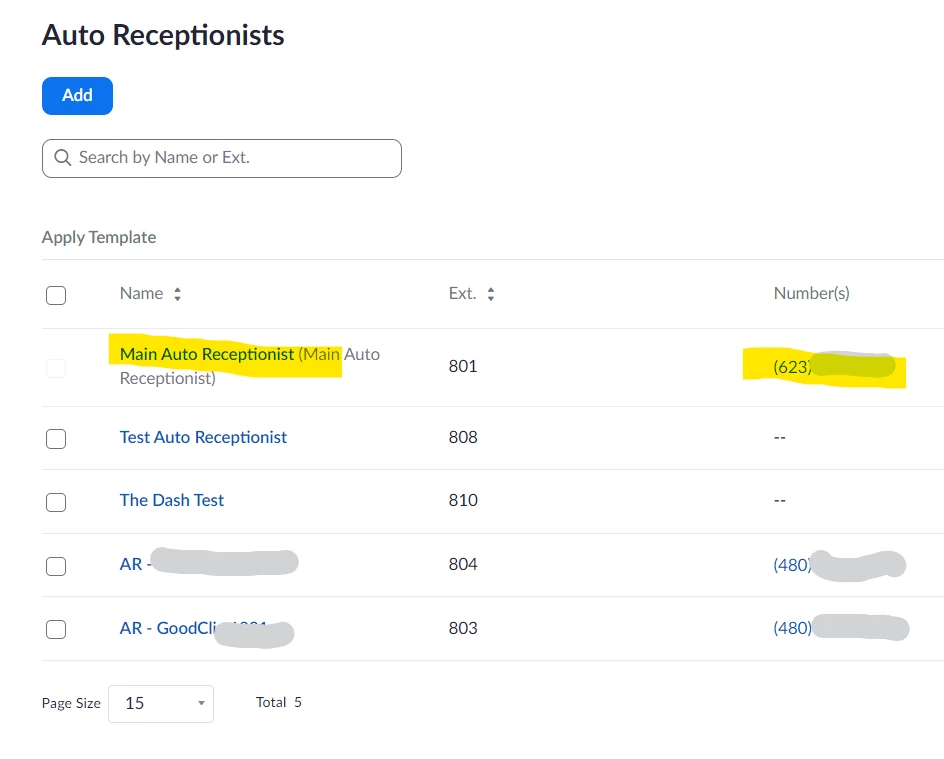Click the search magnifier icon
This screenshot has width=944, height=759.
coord(63,158)
